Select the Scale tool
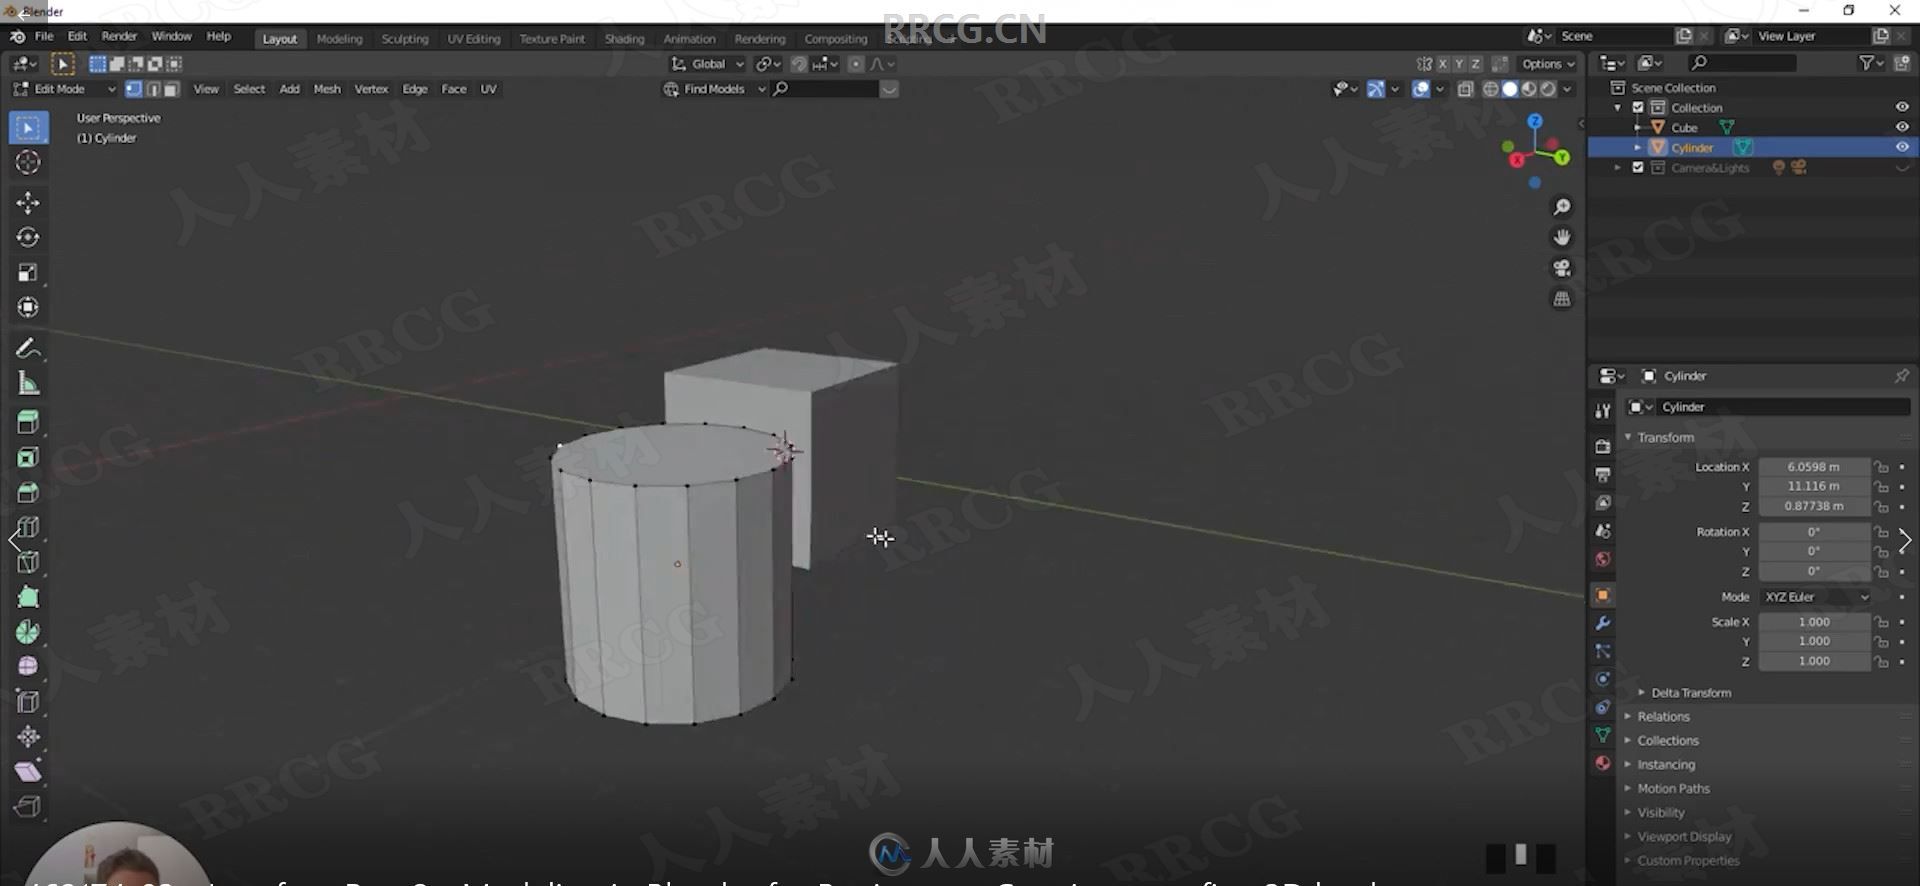 click(28, 272)
